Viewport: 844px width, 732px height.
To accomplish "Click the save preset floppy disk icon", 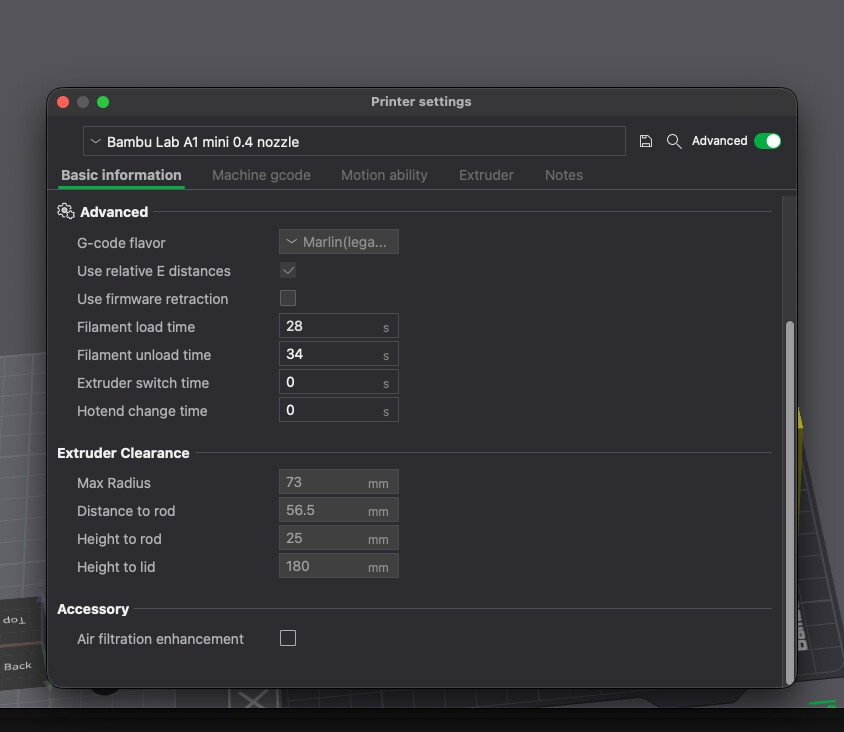I will click(x=645, y=141).
